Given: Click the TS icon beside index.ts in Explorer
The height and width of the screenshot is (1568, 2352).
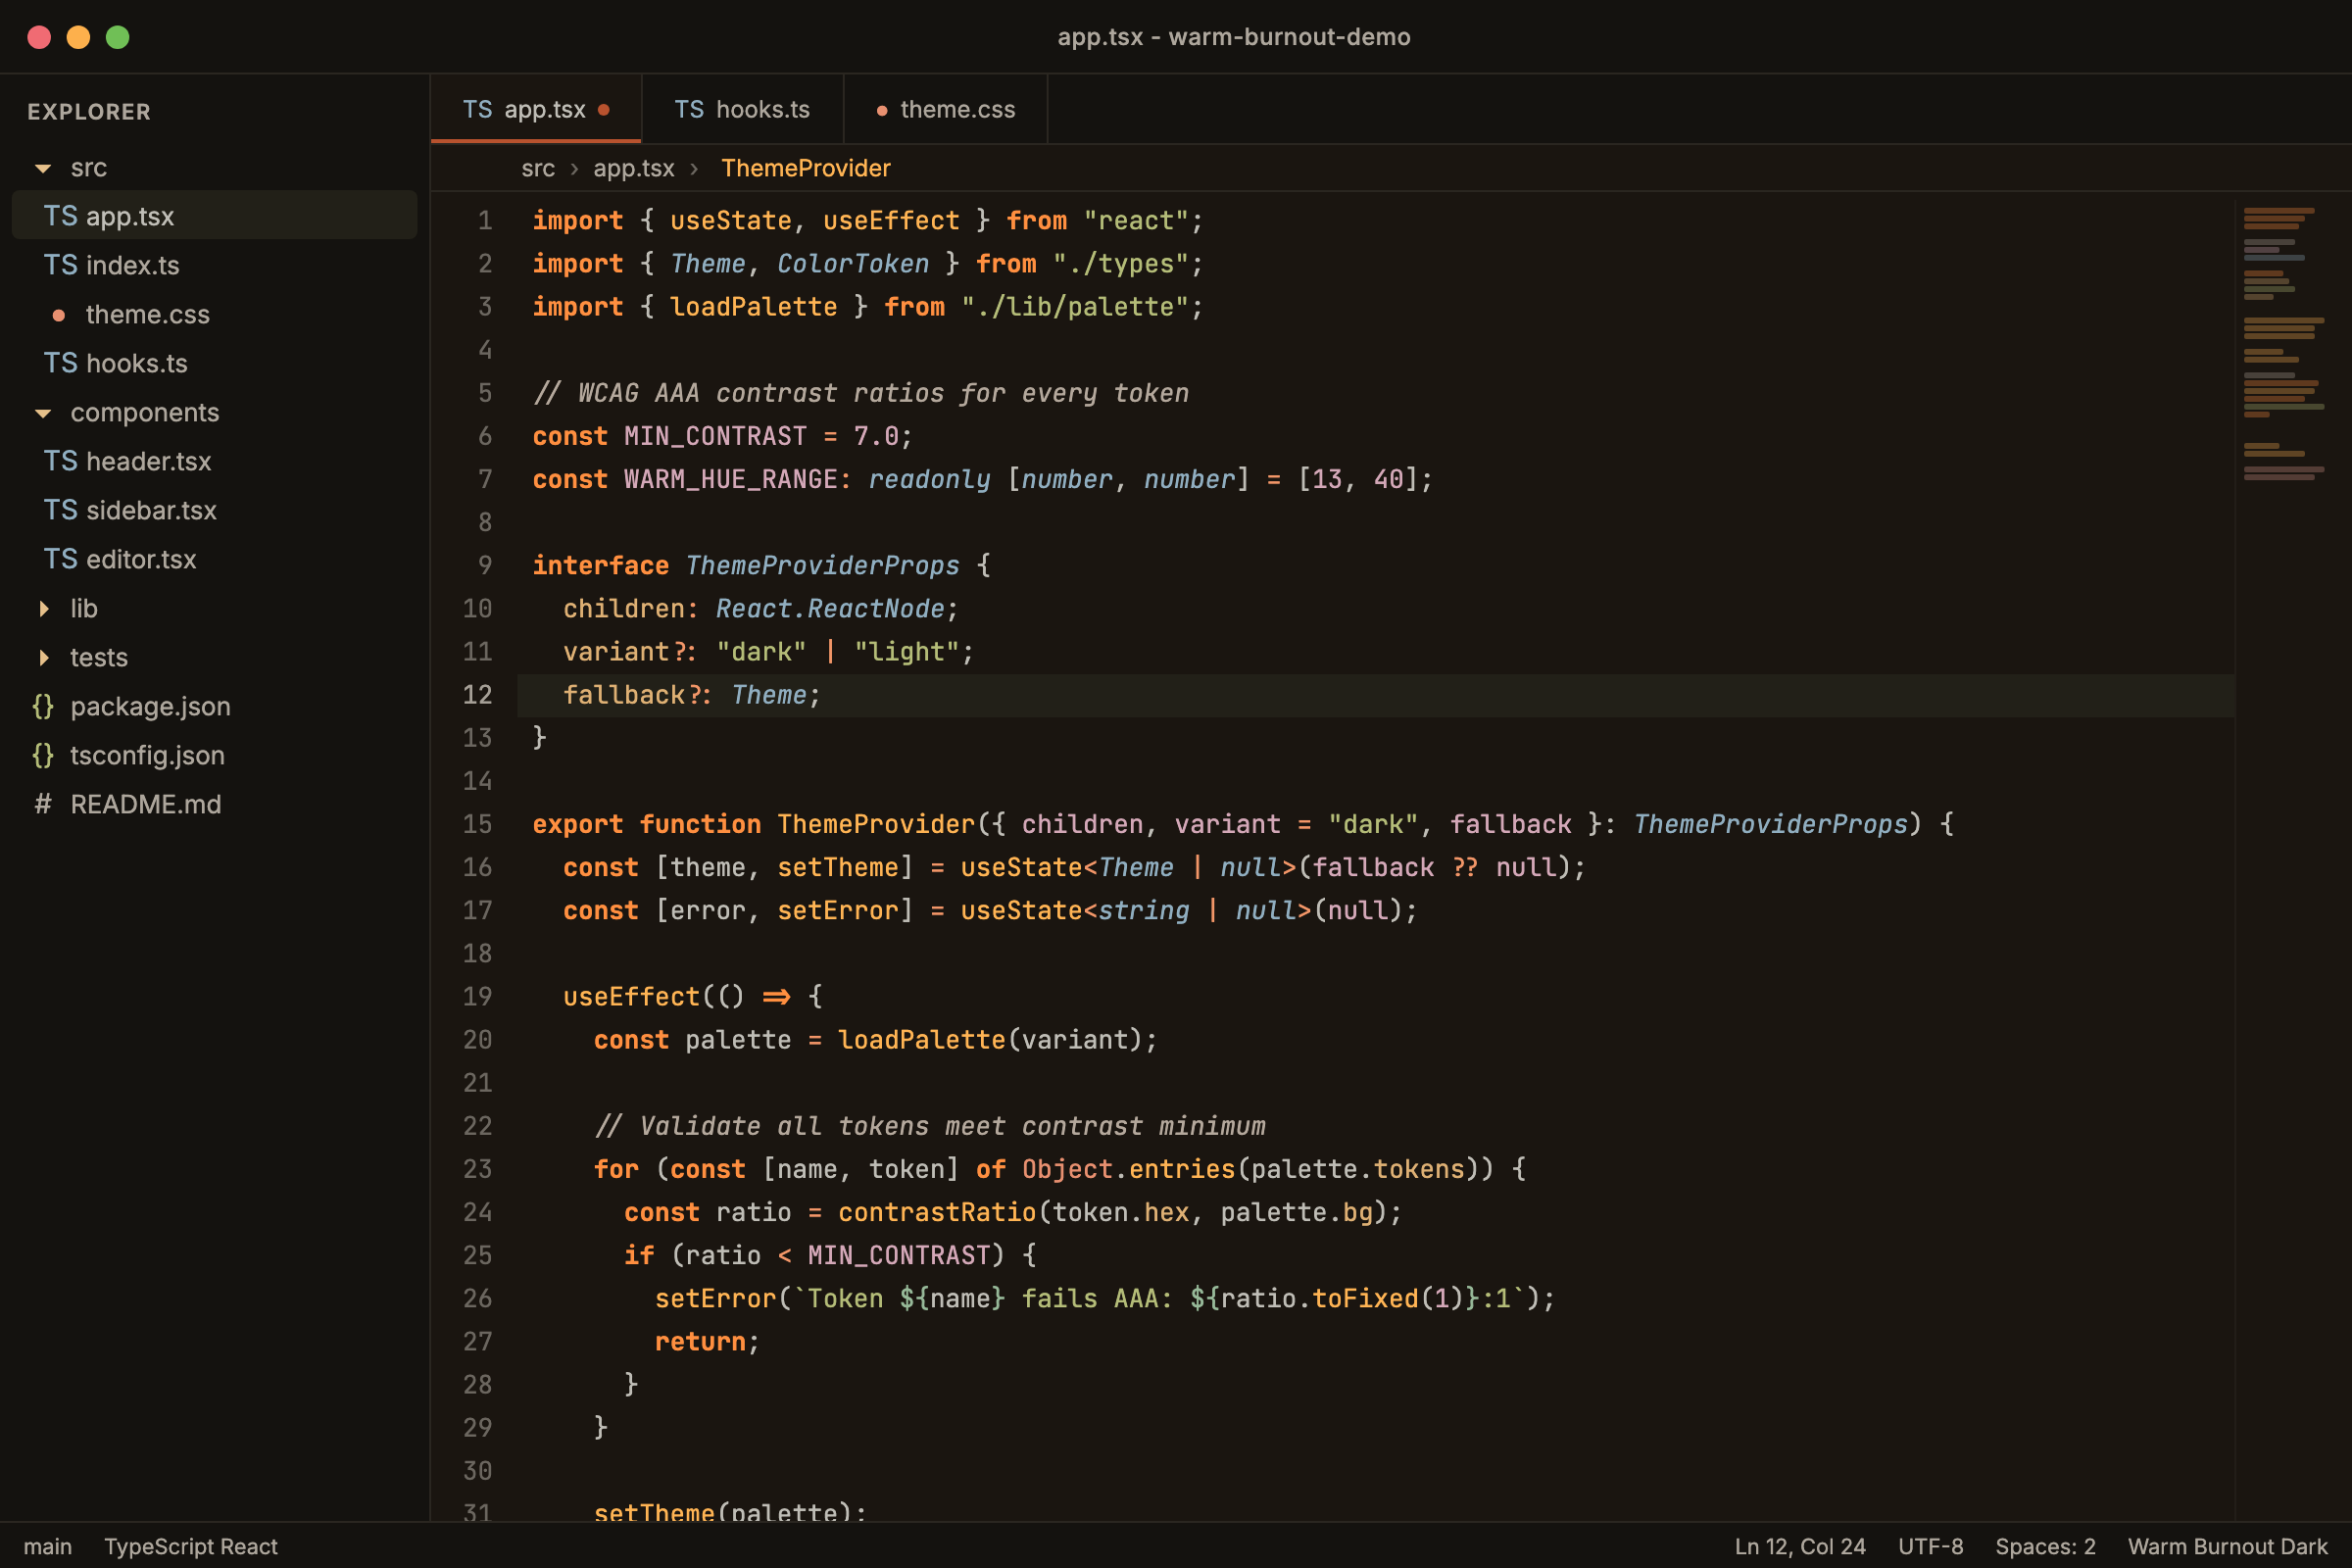Looking at the screenshot, I should (61, 265).
